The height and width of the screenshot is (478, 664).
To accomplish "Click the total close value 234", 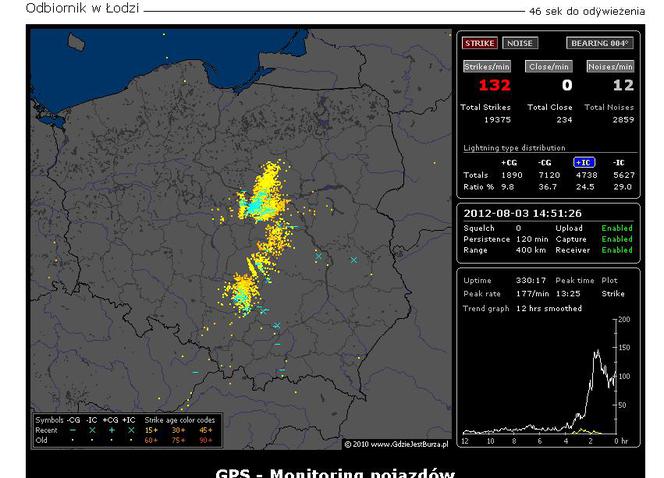I will point(564,120).
